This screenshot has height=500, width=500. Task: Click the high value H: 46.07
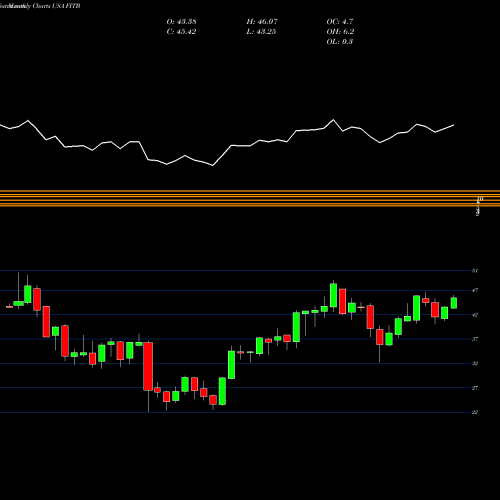(x=262, y=22)
